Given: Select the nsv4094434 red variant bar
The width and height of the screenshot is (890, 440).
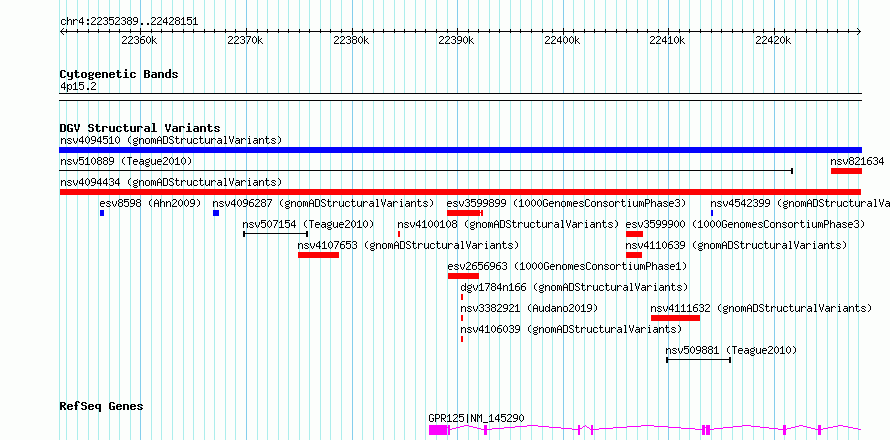Looking at the screenshot, I should 460,192.
